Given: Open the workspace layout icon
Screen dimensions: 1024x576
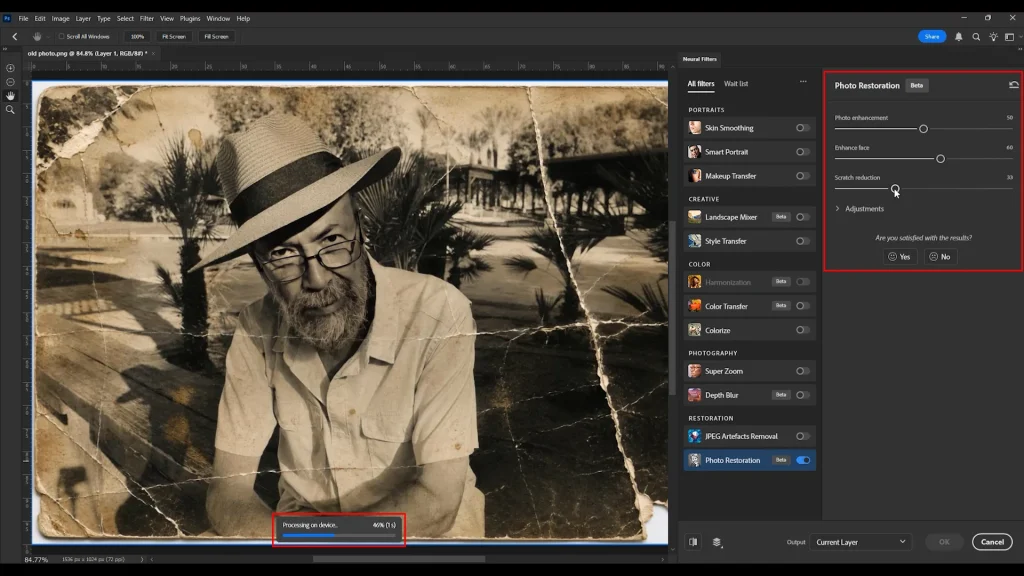Looking at the screenshot, I should pos(1010,37).
